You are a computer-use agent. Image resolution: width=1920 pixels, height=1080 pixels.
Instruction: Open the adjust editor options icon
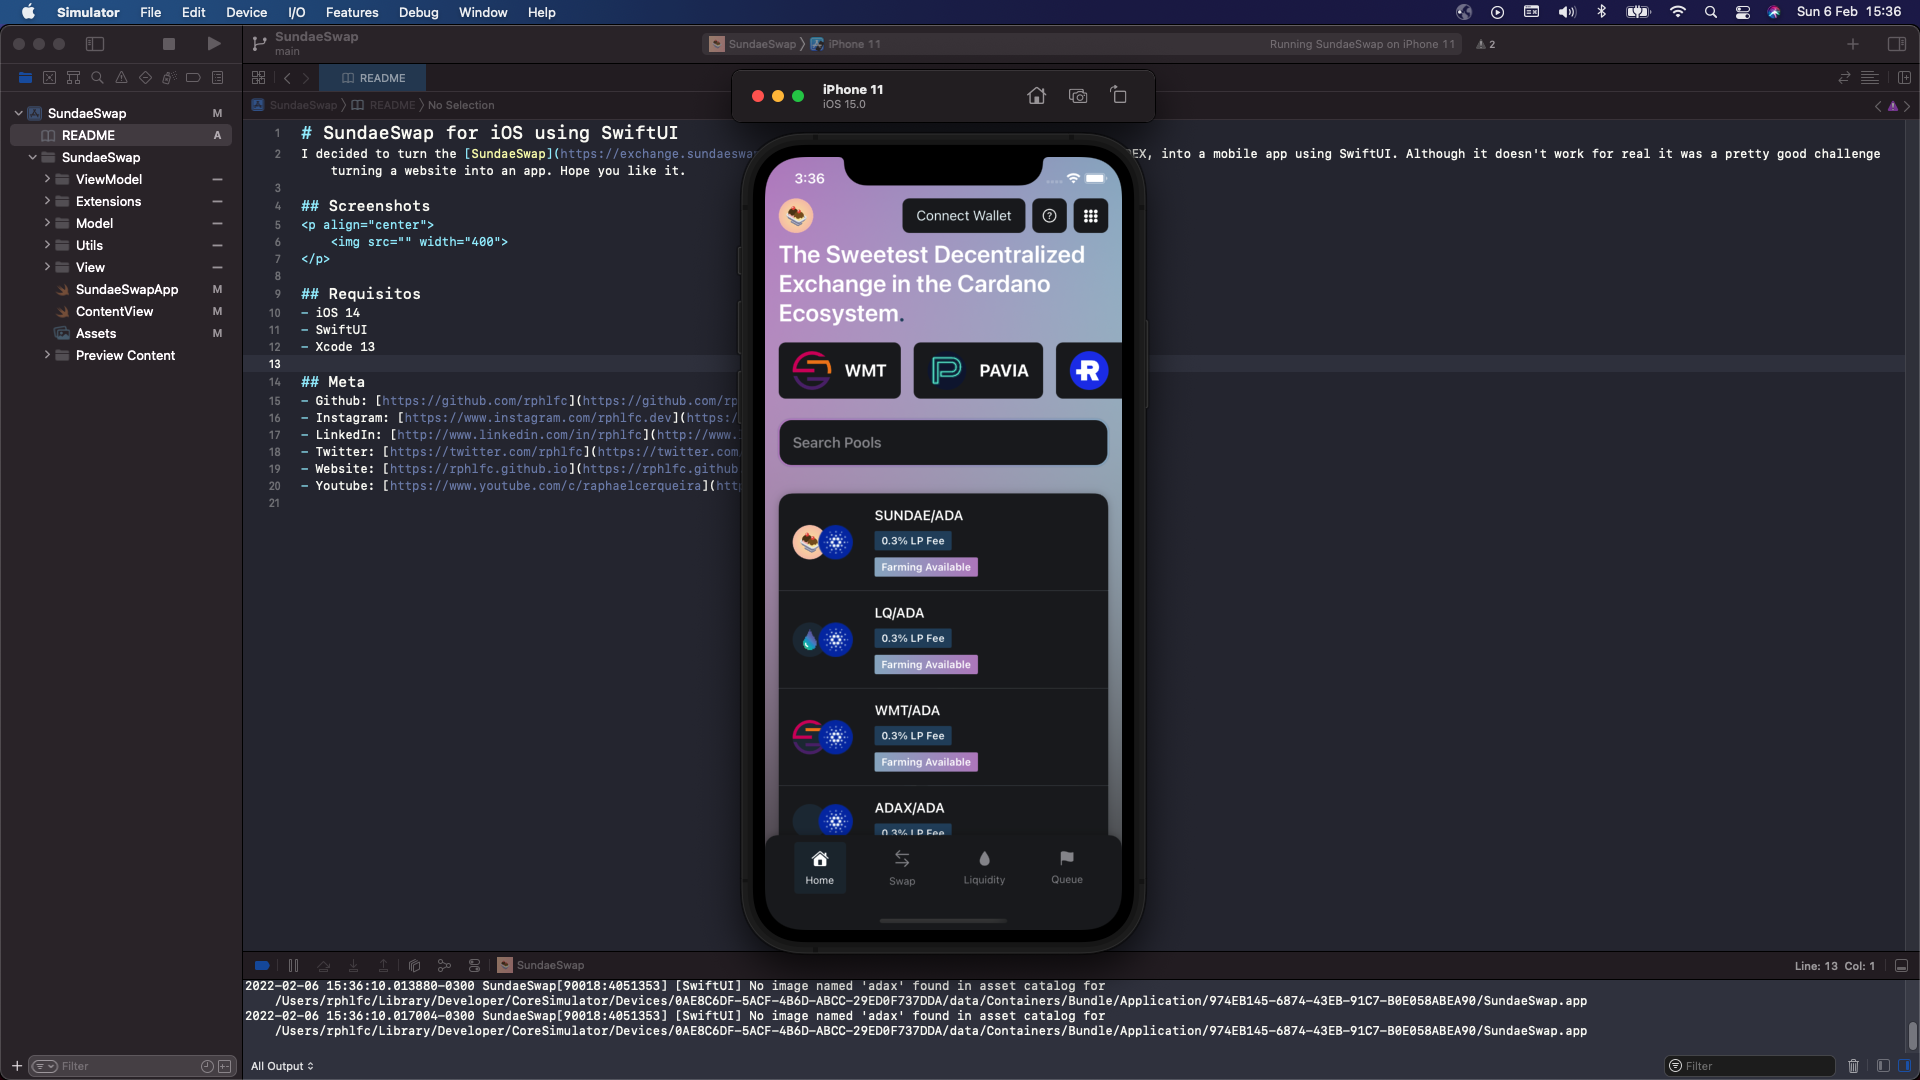coord(1869,78)
